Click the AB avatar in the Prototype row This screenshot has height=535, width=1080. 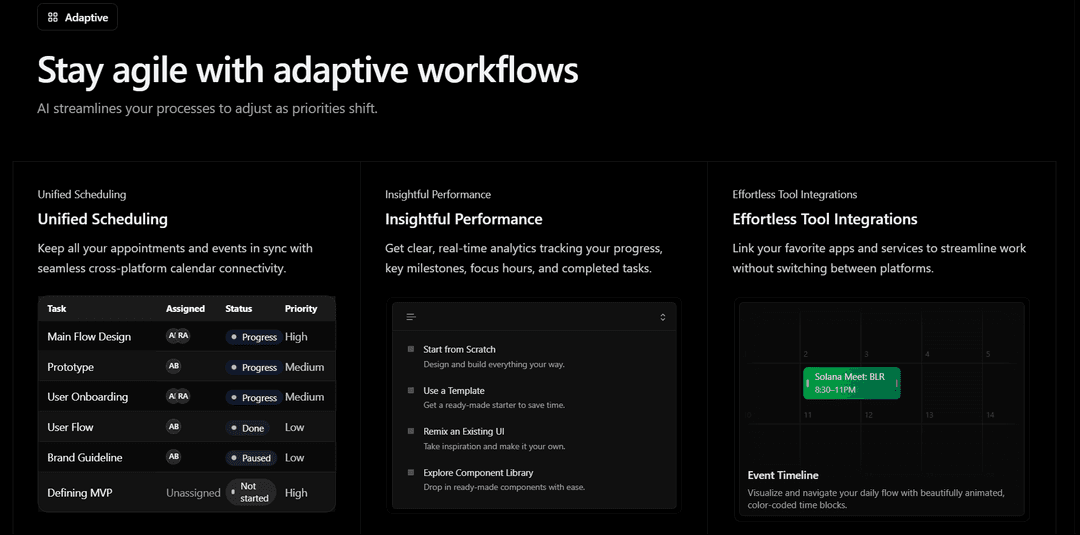click(174, 367)
